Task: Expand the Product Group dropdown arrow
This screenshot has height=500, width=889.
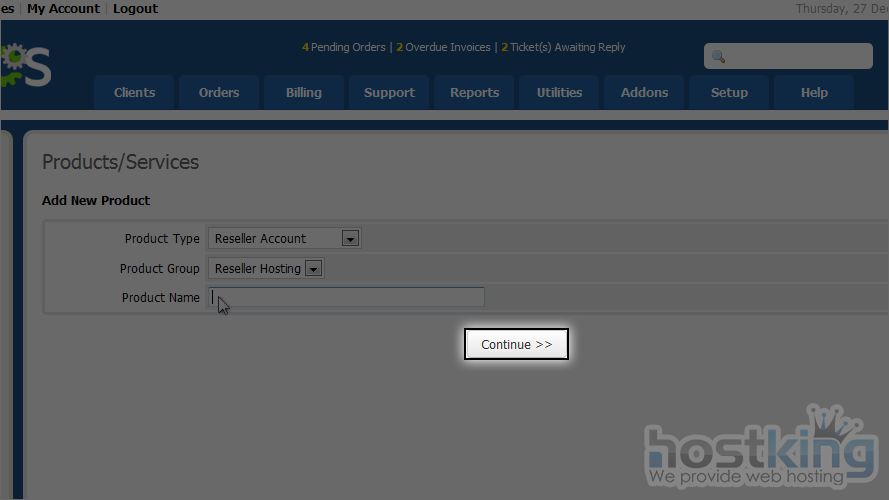Action: pos(313,269)
